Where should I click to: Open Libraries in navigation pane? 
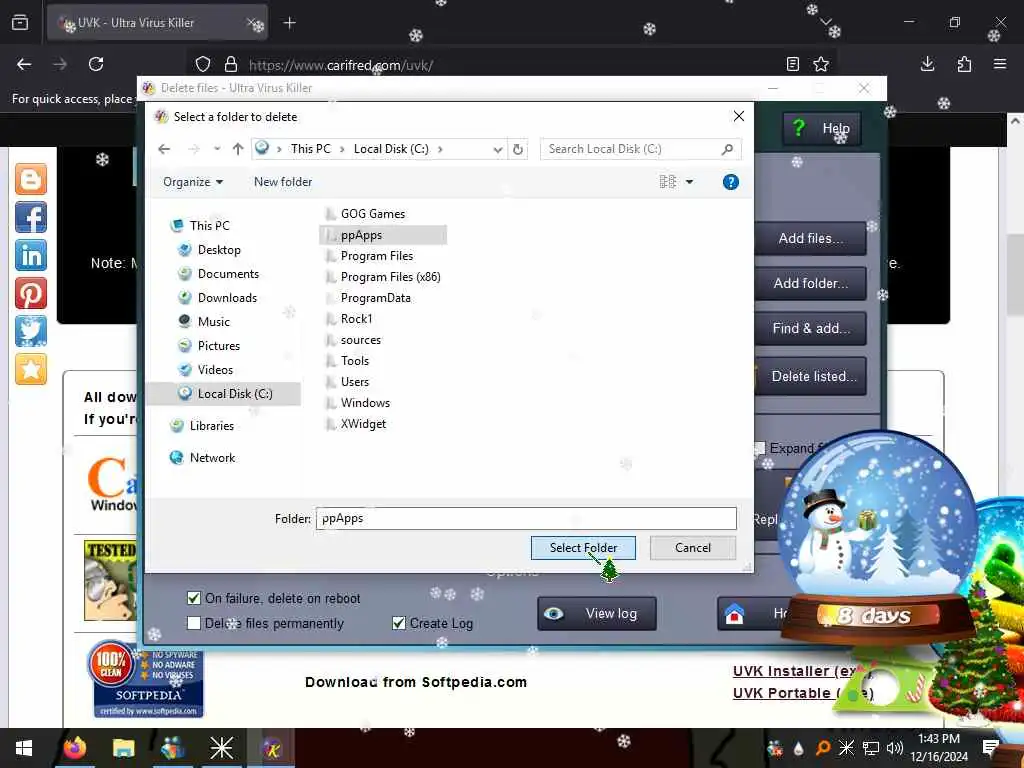point(212,426)
